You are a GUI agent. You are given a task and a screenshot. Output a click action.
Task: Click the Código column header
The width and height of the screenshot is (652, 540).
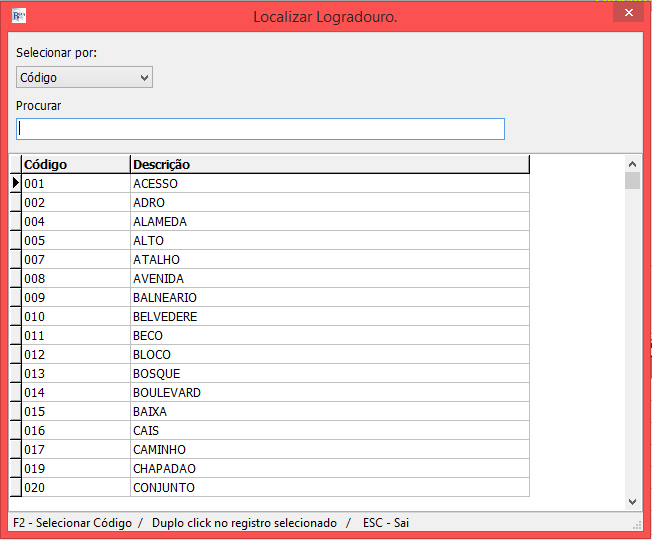75,164
